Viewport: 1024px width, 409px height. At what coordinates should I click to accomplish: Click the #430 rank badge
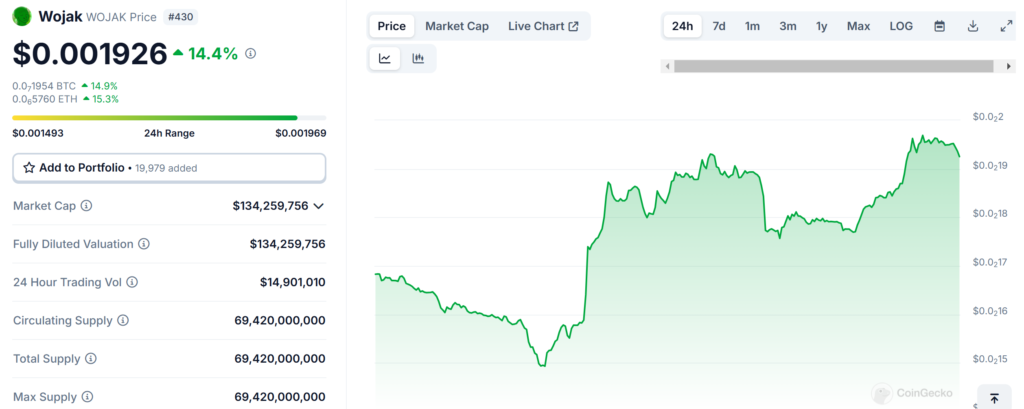(x=180, y=17)
